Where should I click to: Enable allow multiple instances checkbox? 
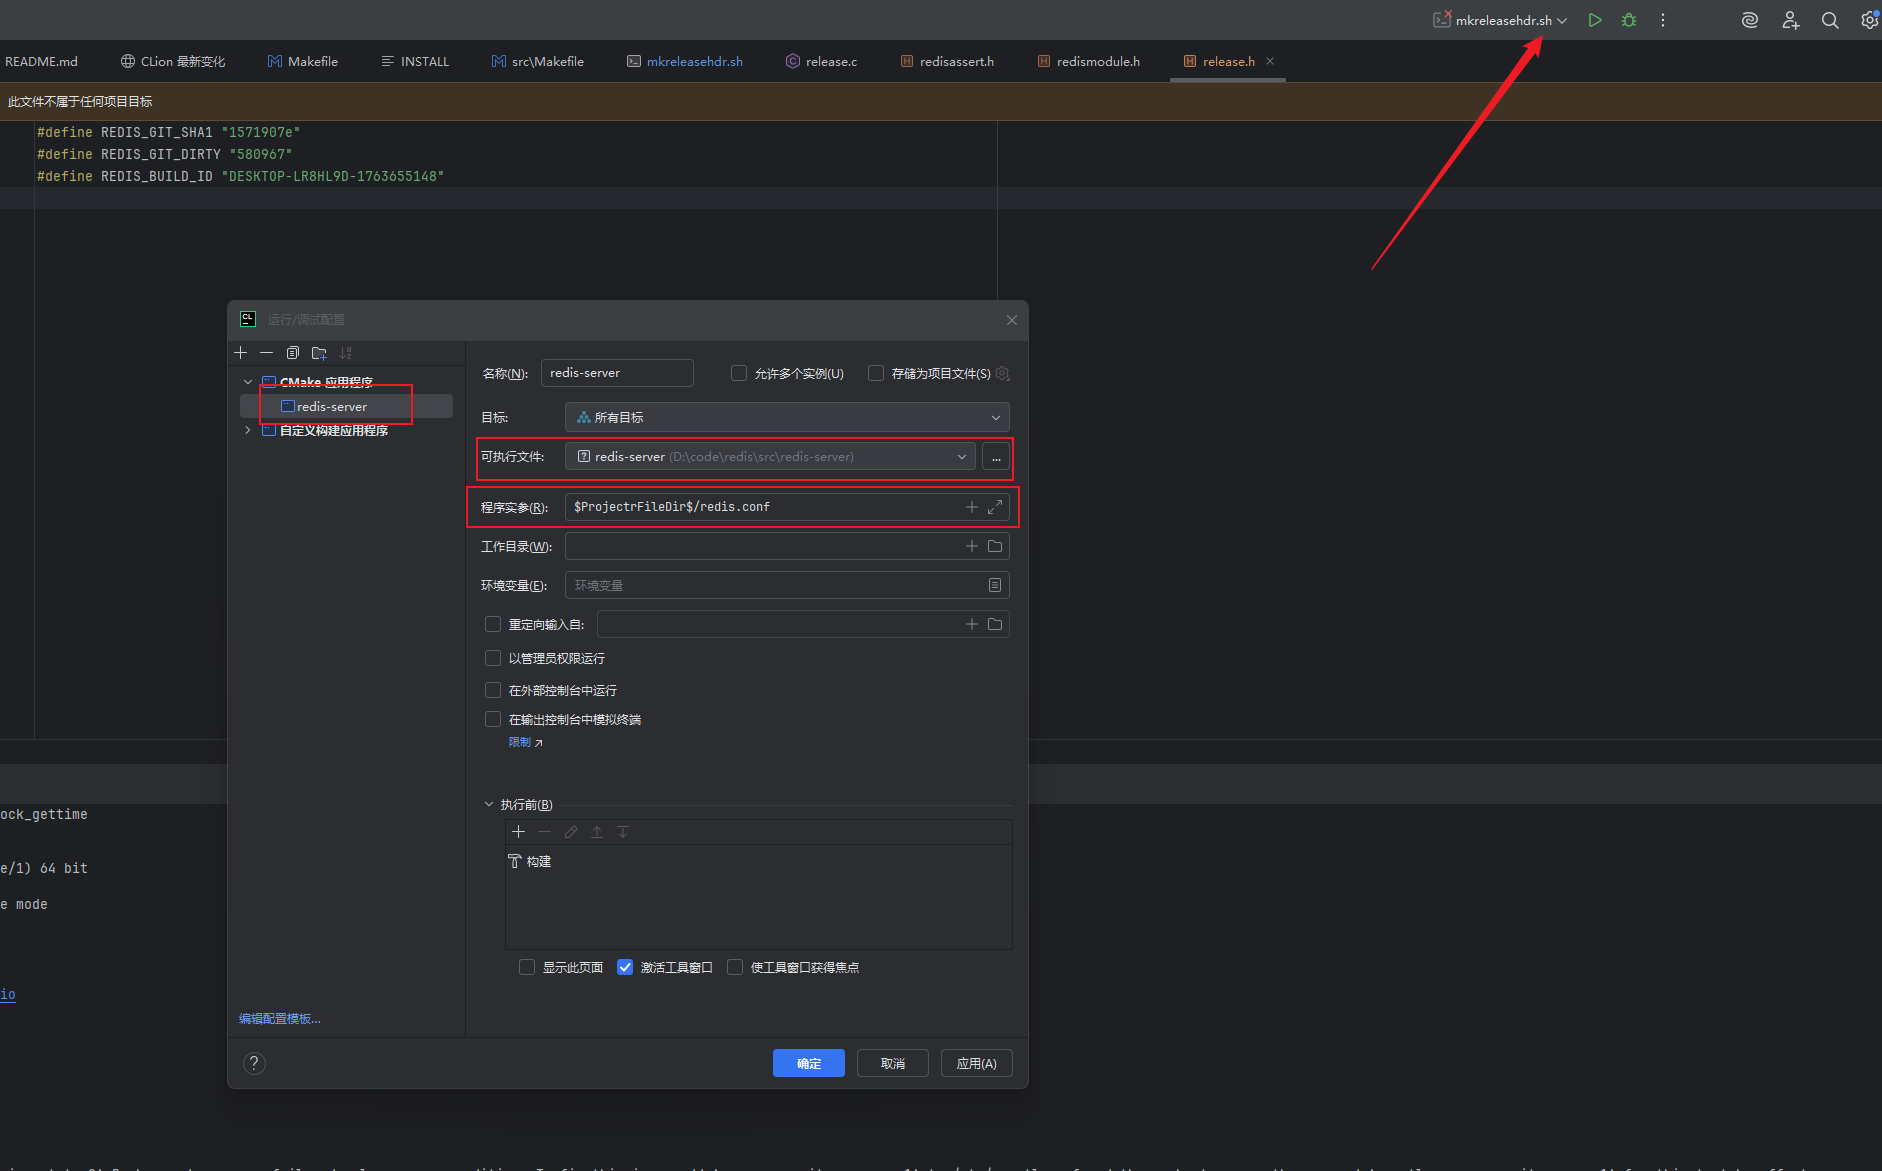(739, 373)
